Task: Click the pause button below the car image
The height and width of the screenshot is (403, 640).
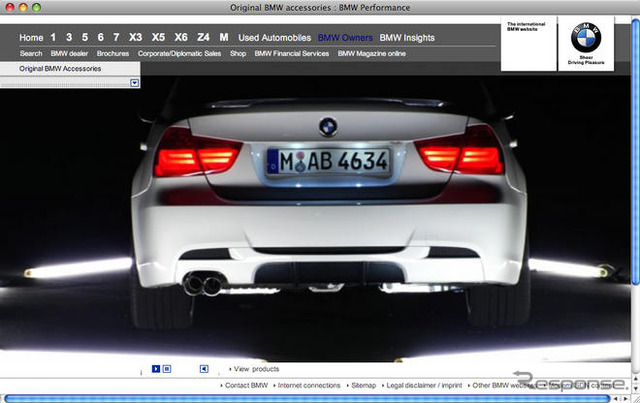Action: coord(167,369)
